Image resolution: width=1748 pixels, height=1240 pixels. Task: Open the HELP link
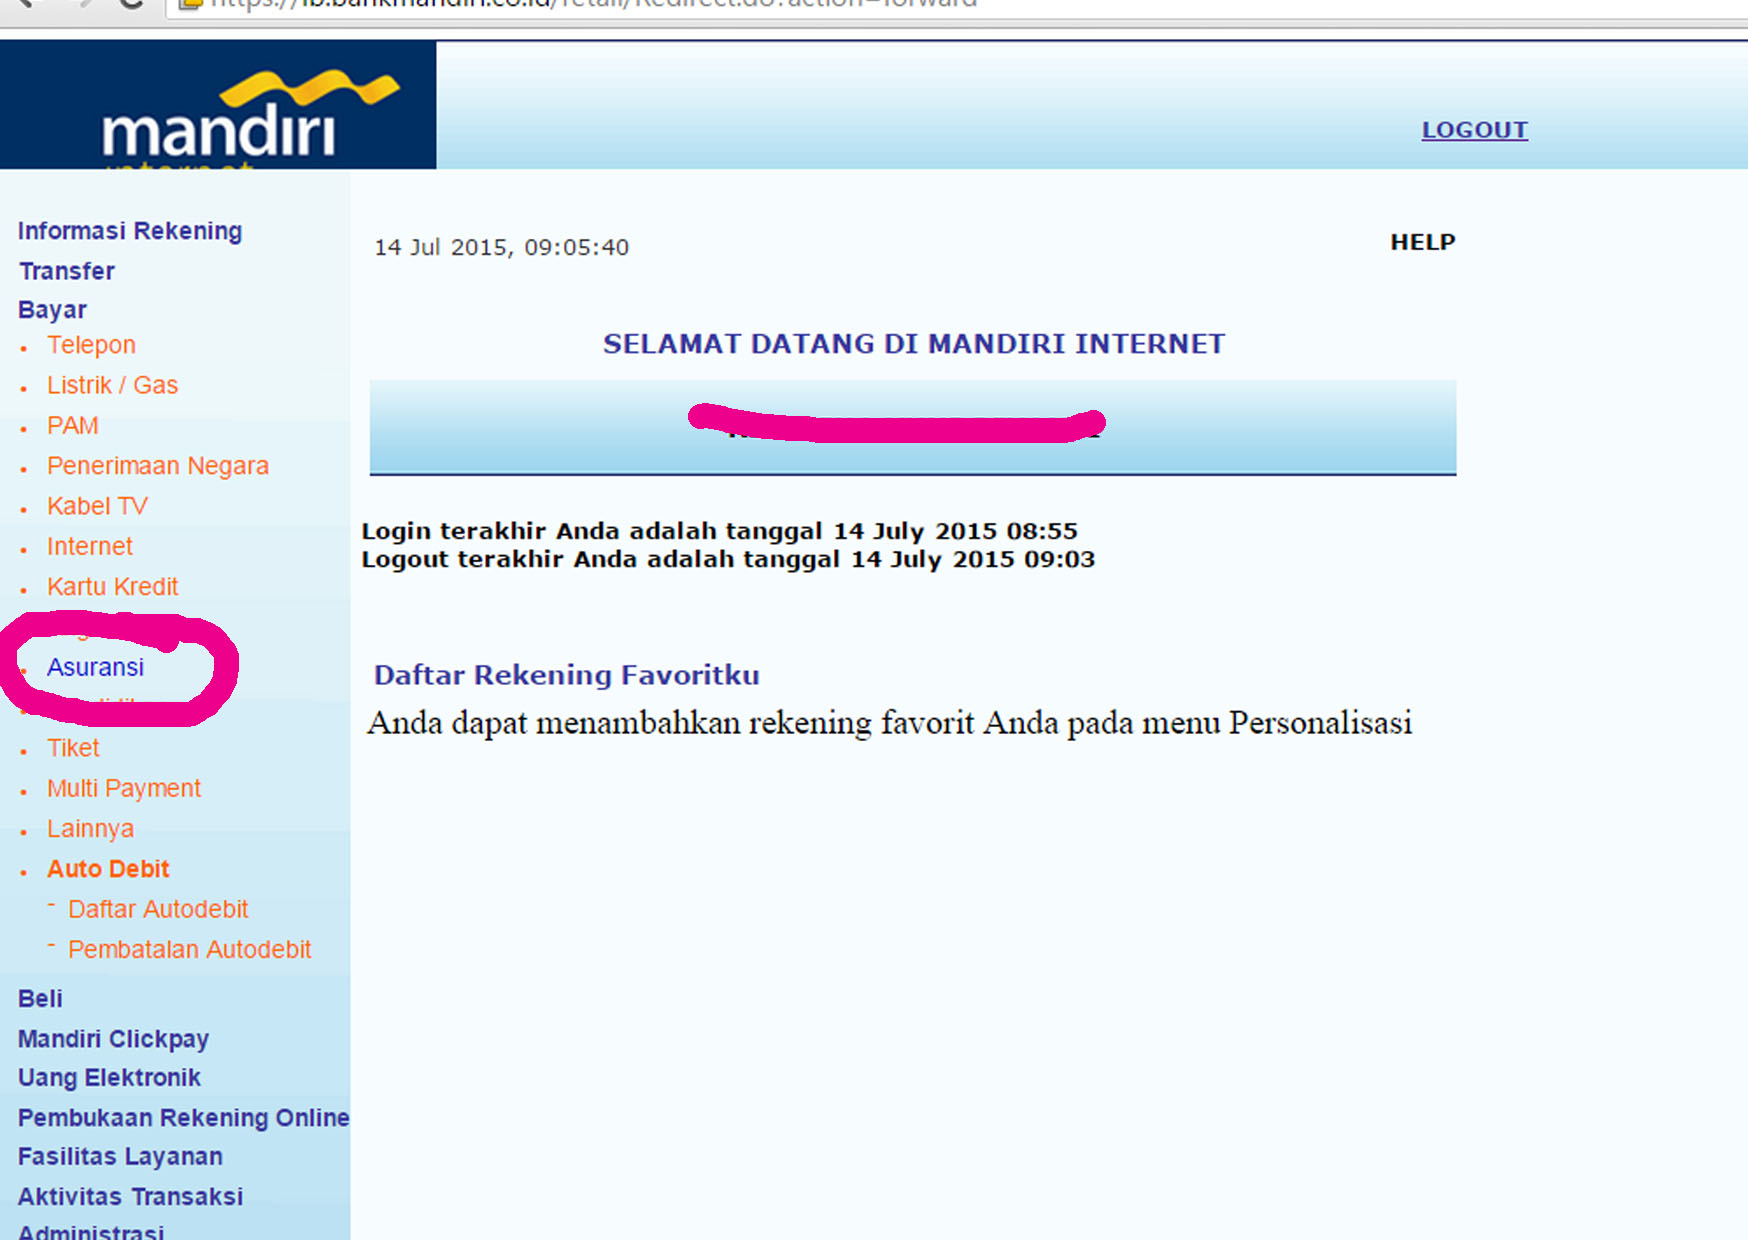[1422, 242]
